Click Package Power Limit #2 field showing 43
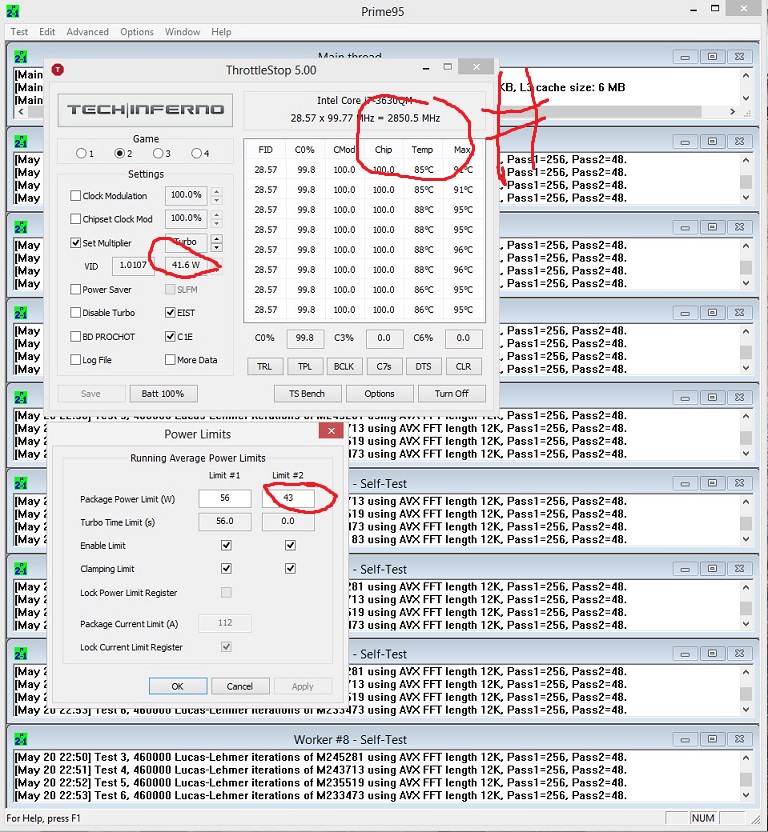The width and height of the screenshot is (768, 832). pyautogui.click(x=288, y=498)
